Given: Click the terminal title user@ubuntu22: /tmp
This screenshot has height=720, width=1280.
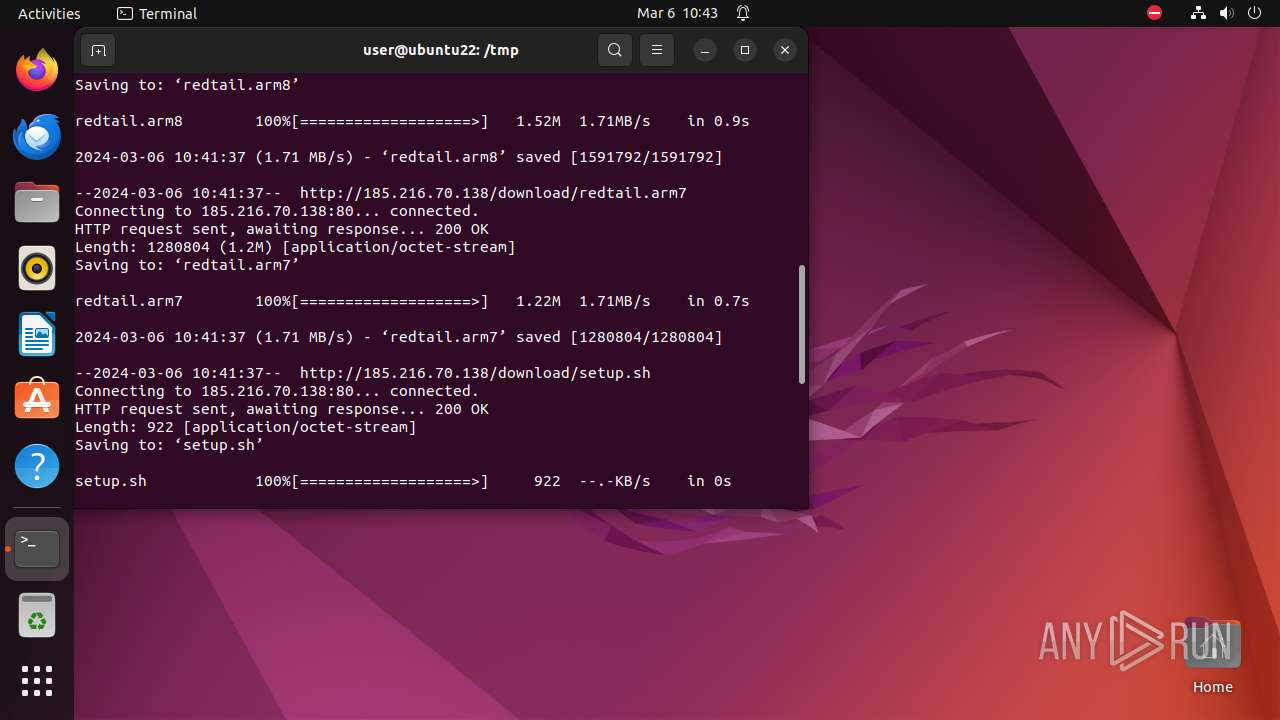Looking at the screenshot, I should [441, 50].
